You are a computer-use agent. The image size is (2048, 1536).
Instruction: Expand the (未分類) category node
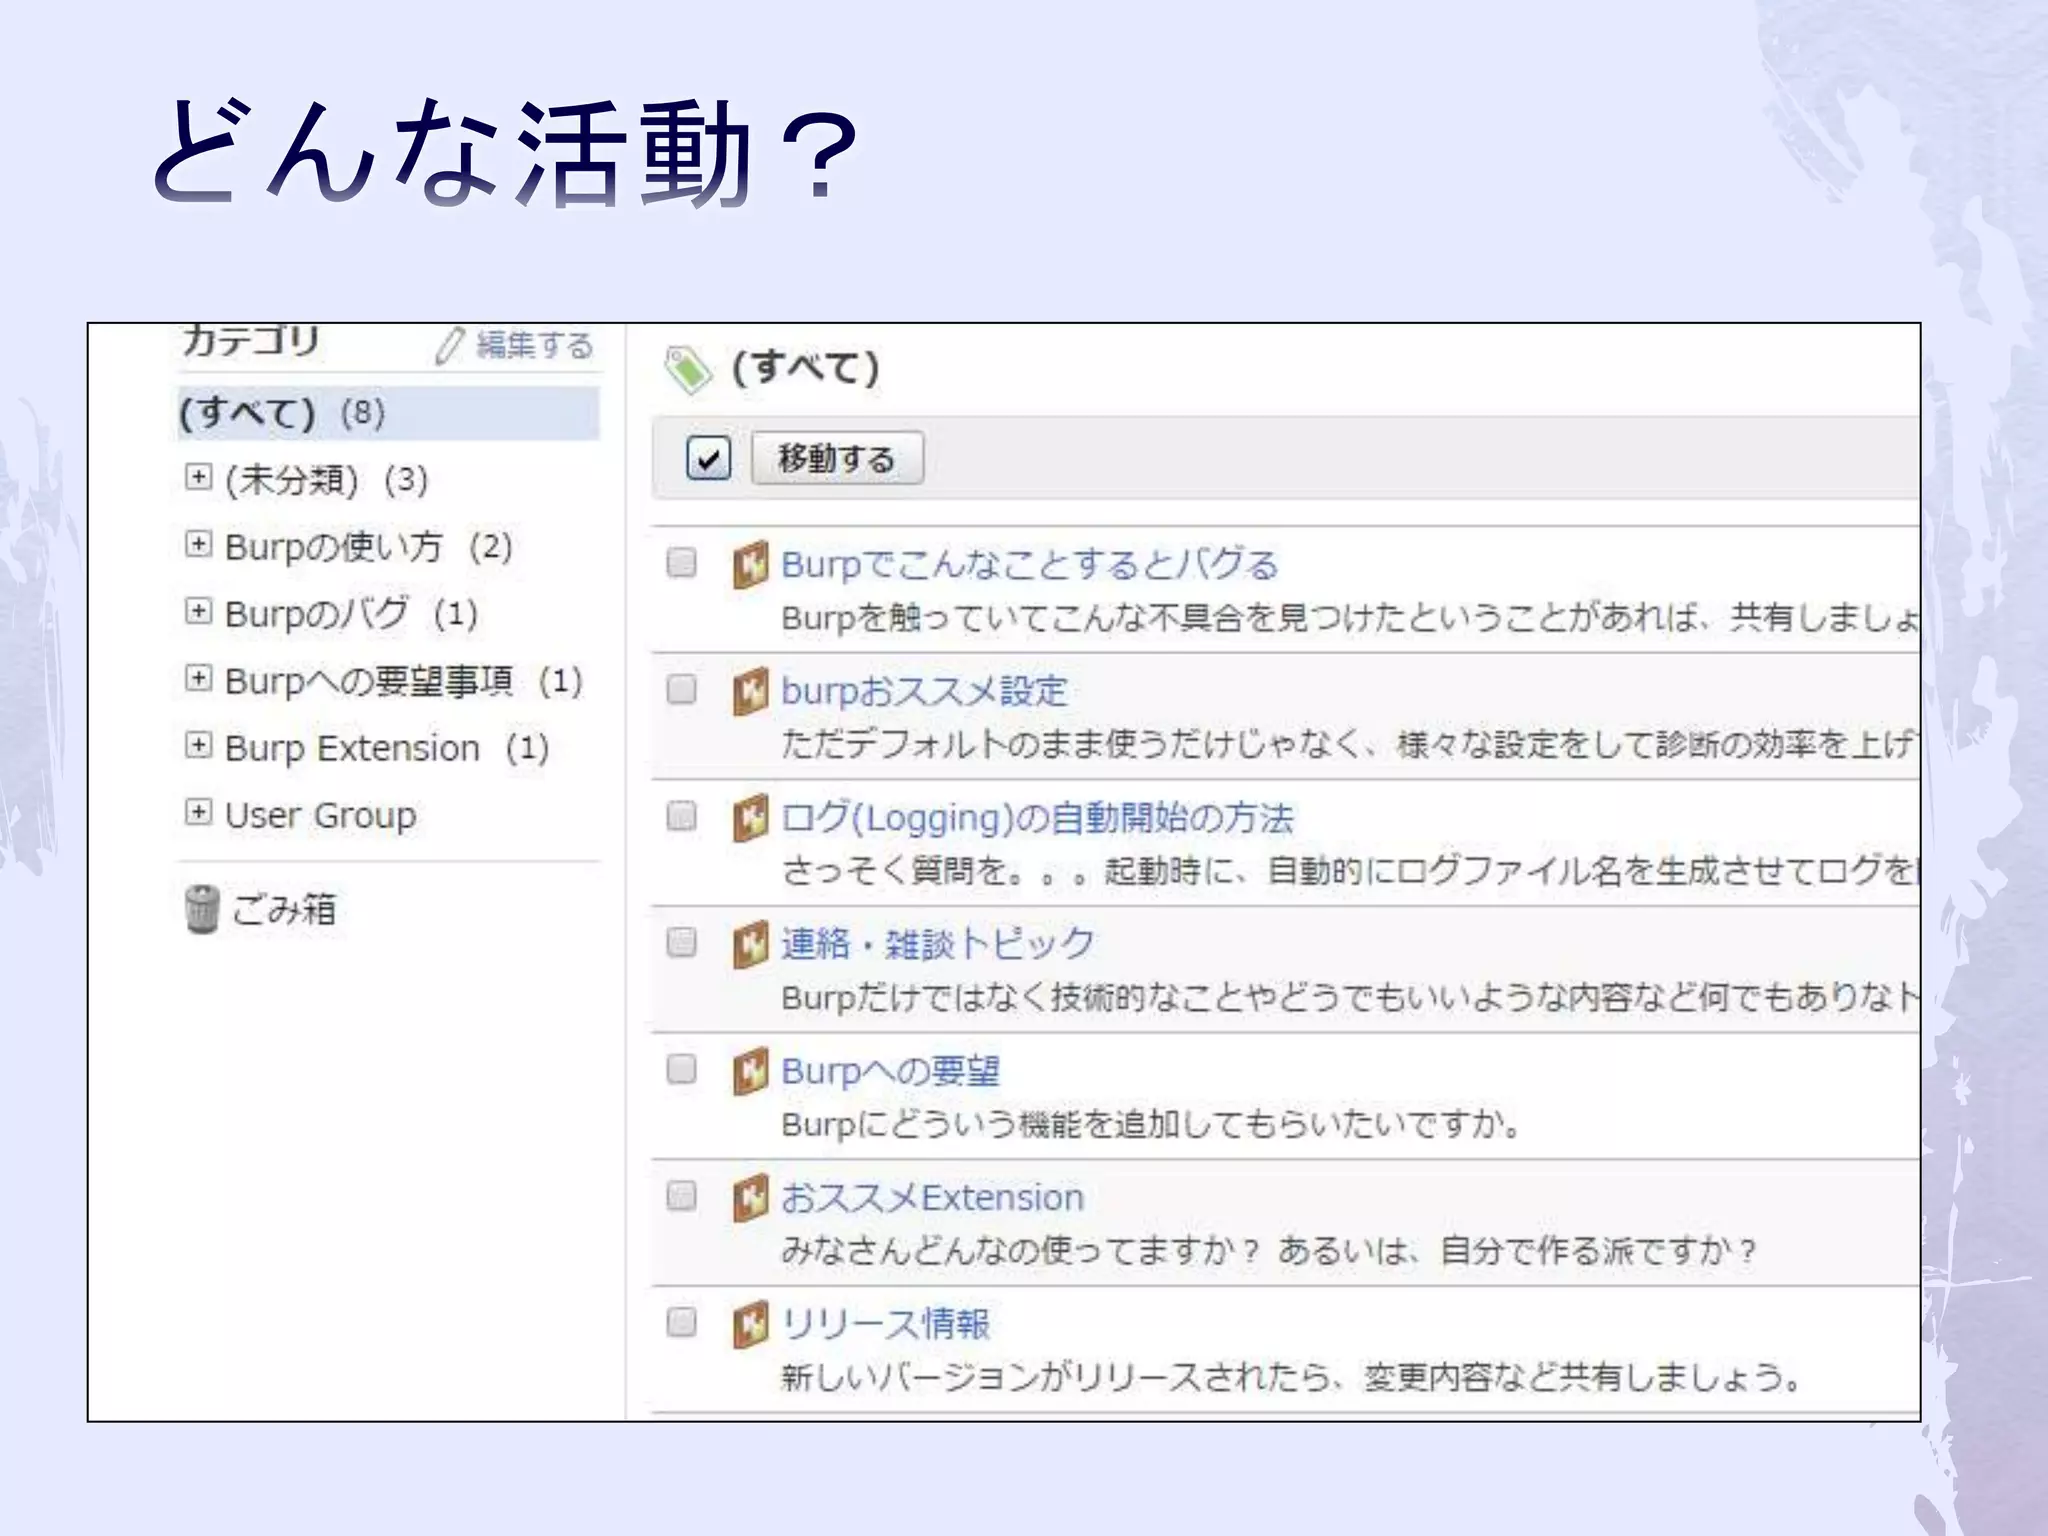(198, 477)
